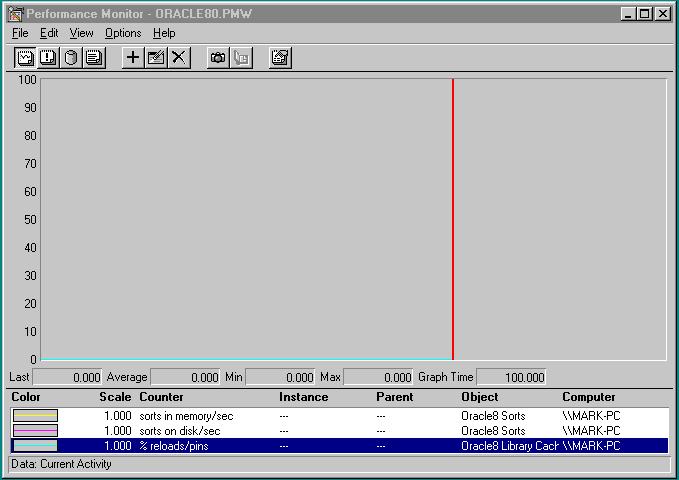The height and width of the screenshot is (480, 679).
Task: Open the Report view icon
Action: pos(94,58)
